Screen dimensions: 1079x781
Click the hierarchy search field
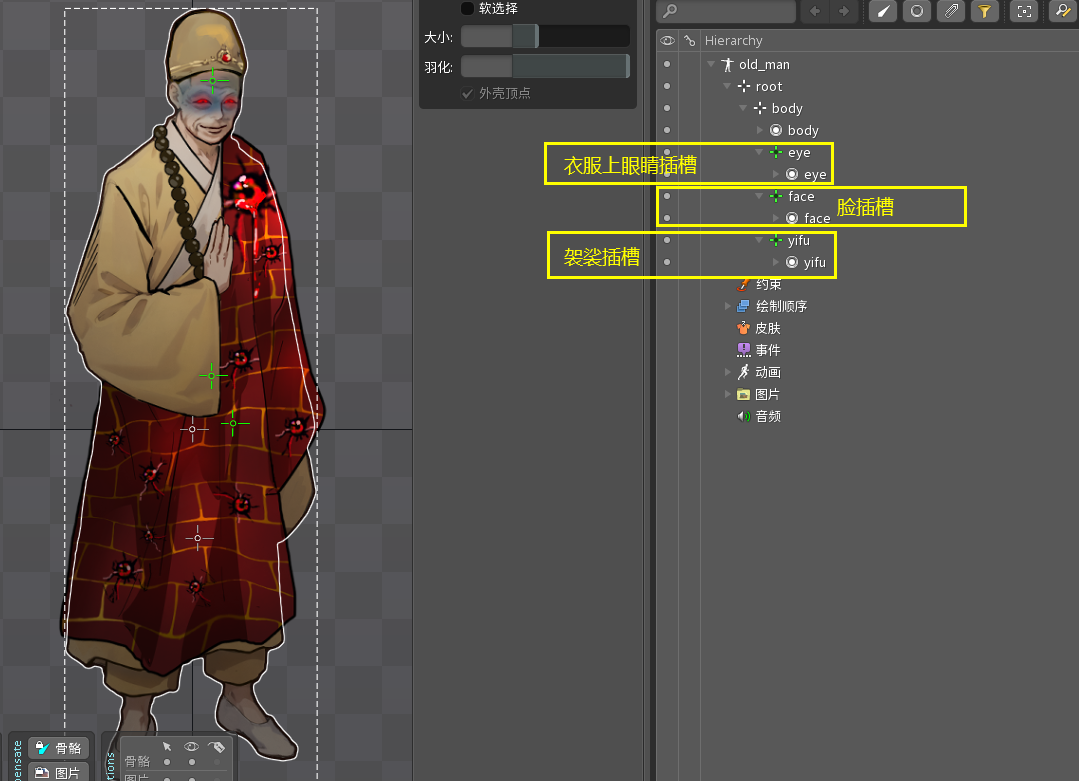click(727, 11)
